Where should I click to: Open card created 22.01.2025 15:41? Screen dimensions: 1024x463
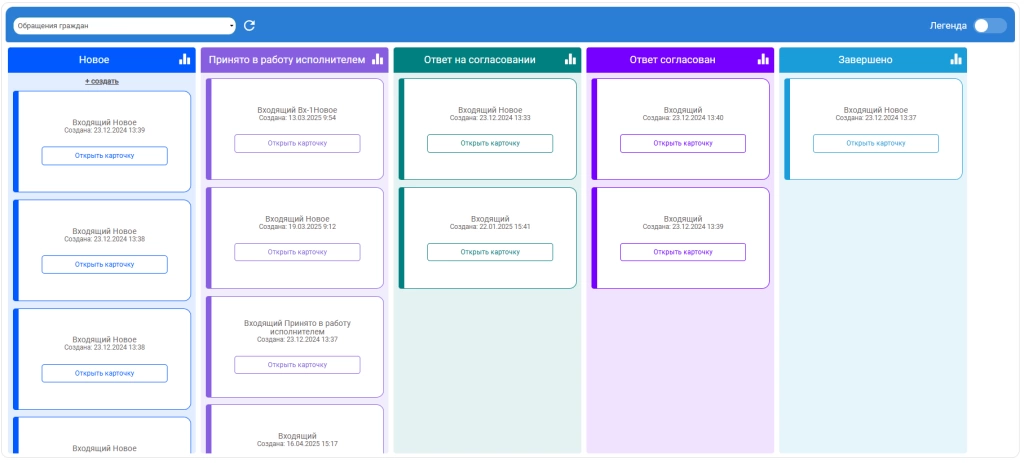point(490,252)
